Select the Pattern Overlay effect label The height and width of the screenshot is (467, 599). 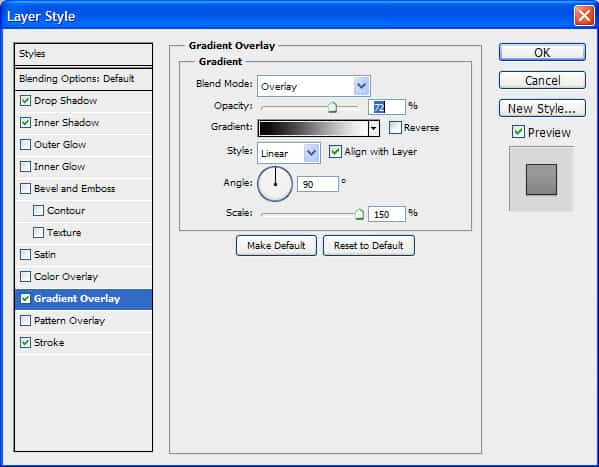pyautogui.click(x=69, y=321)
